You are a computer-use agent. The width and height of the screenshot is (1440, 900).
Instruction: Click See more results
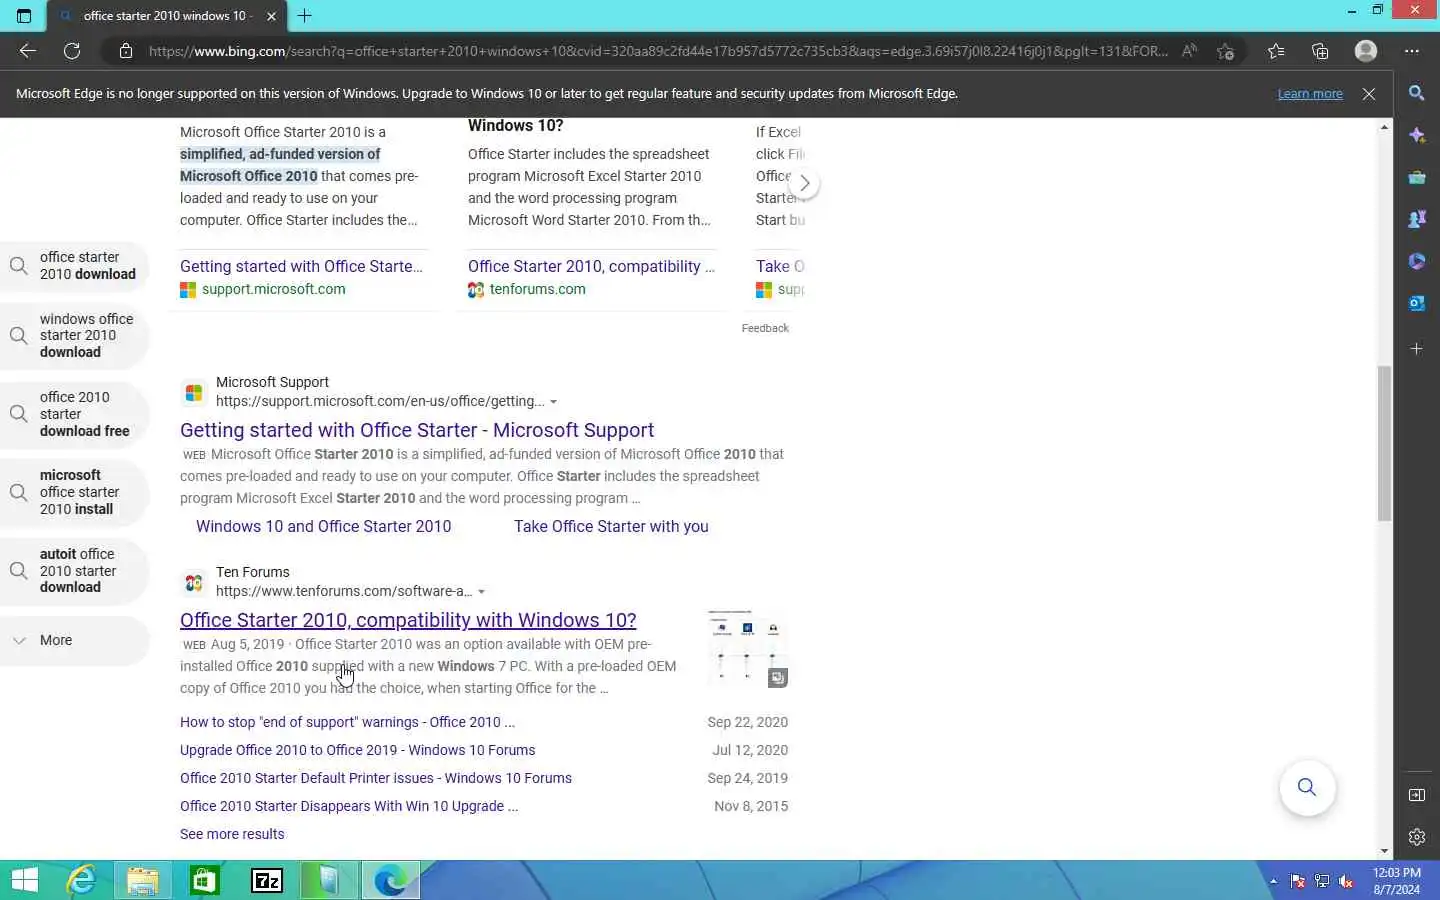pyautogui.click(x=232, y=834)
